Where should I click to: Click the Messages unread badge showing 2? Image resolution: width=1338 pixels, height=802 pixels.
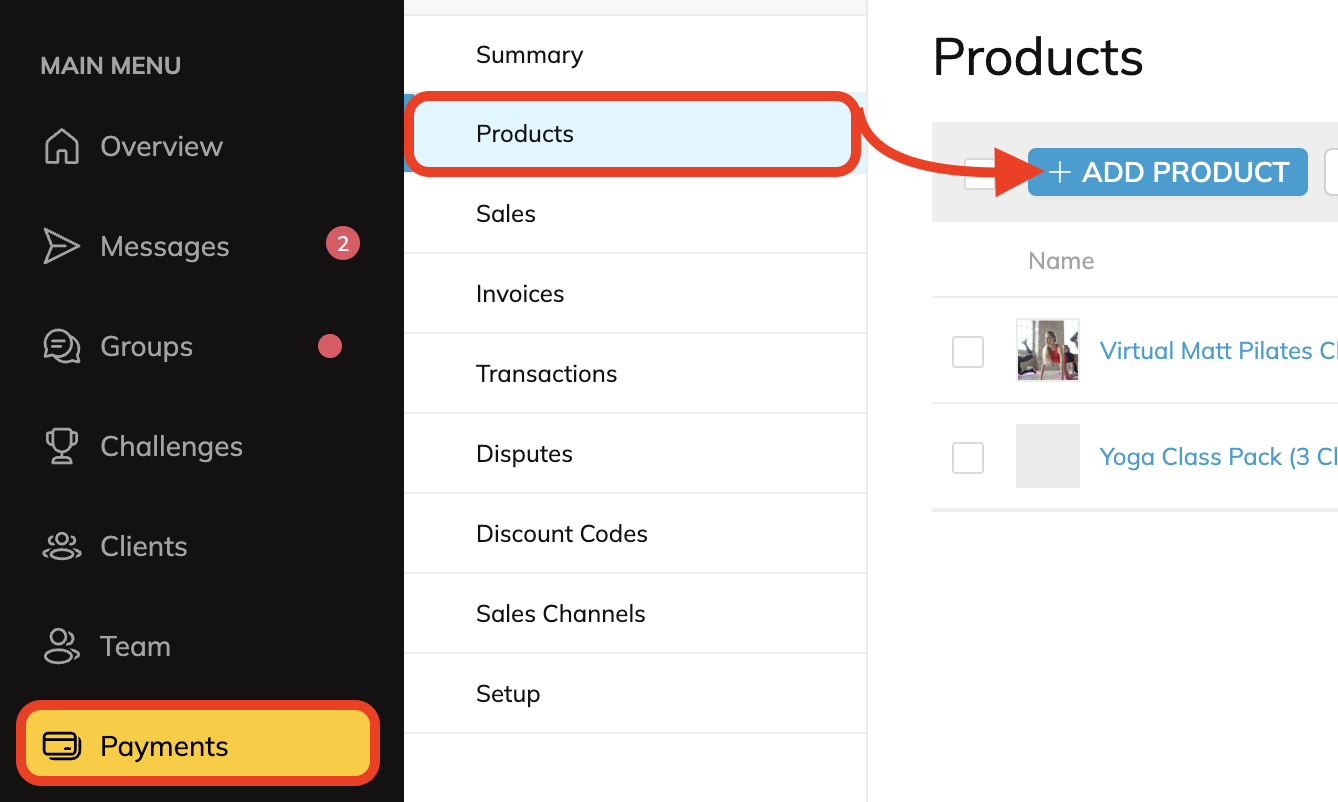tap(343, 244)
